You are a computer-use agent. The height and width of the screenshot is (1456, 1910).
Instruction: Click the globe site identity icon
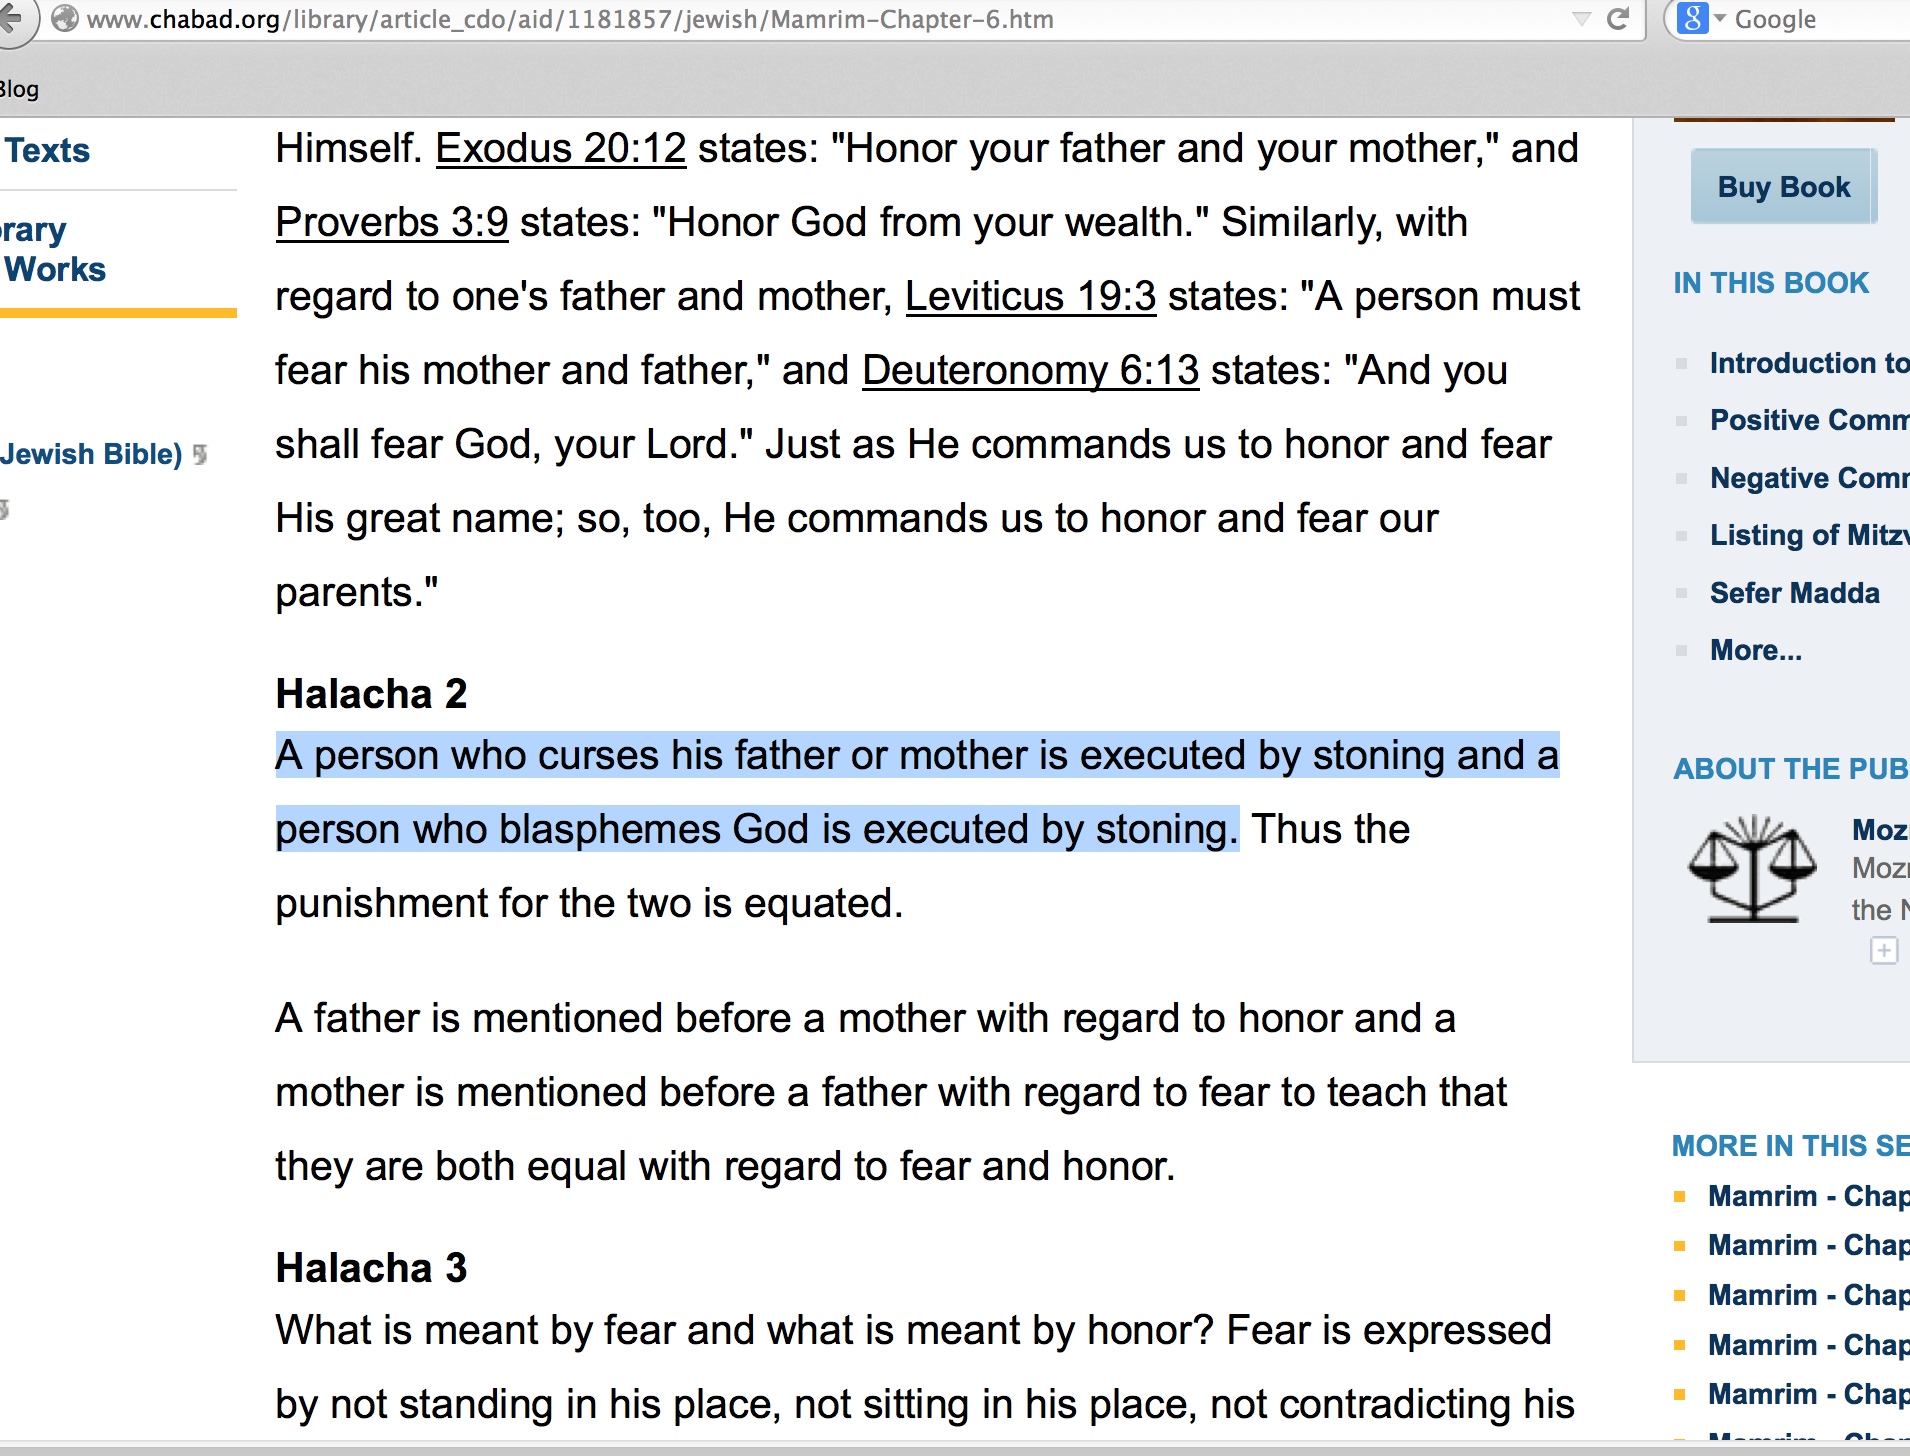tap(65, 19)
